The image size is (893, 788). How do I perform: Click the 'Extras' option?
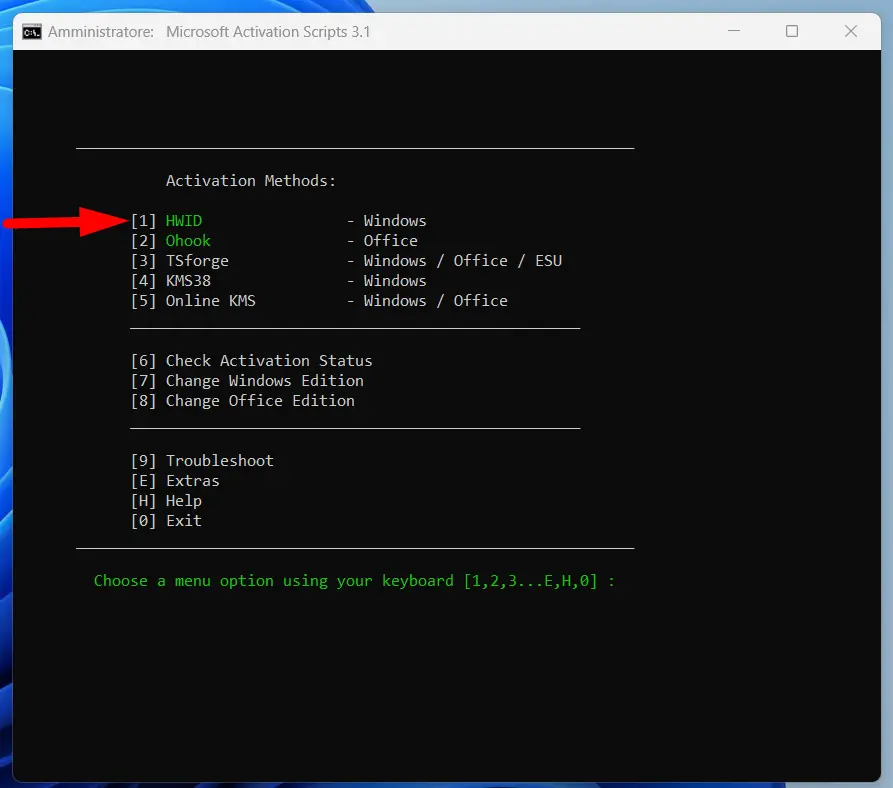(175, 481)
